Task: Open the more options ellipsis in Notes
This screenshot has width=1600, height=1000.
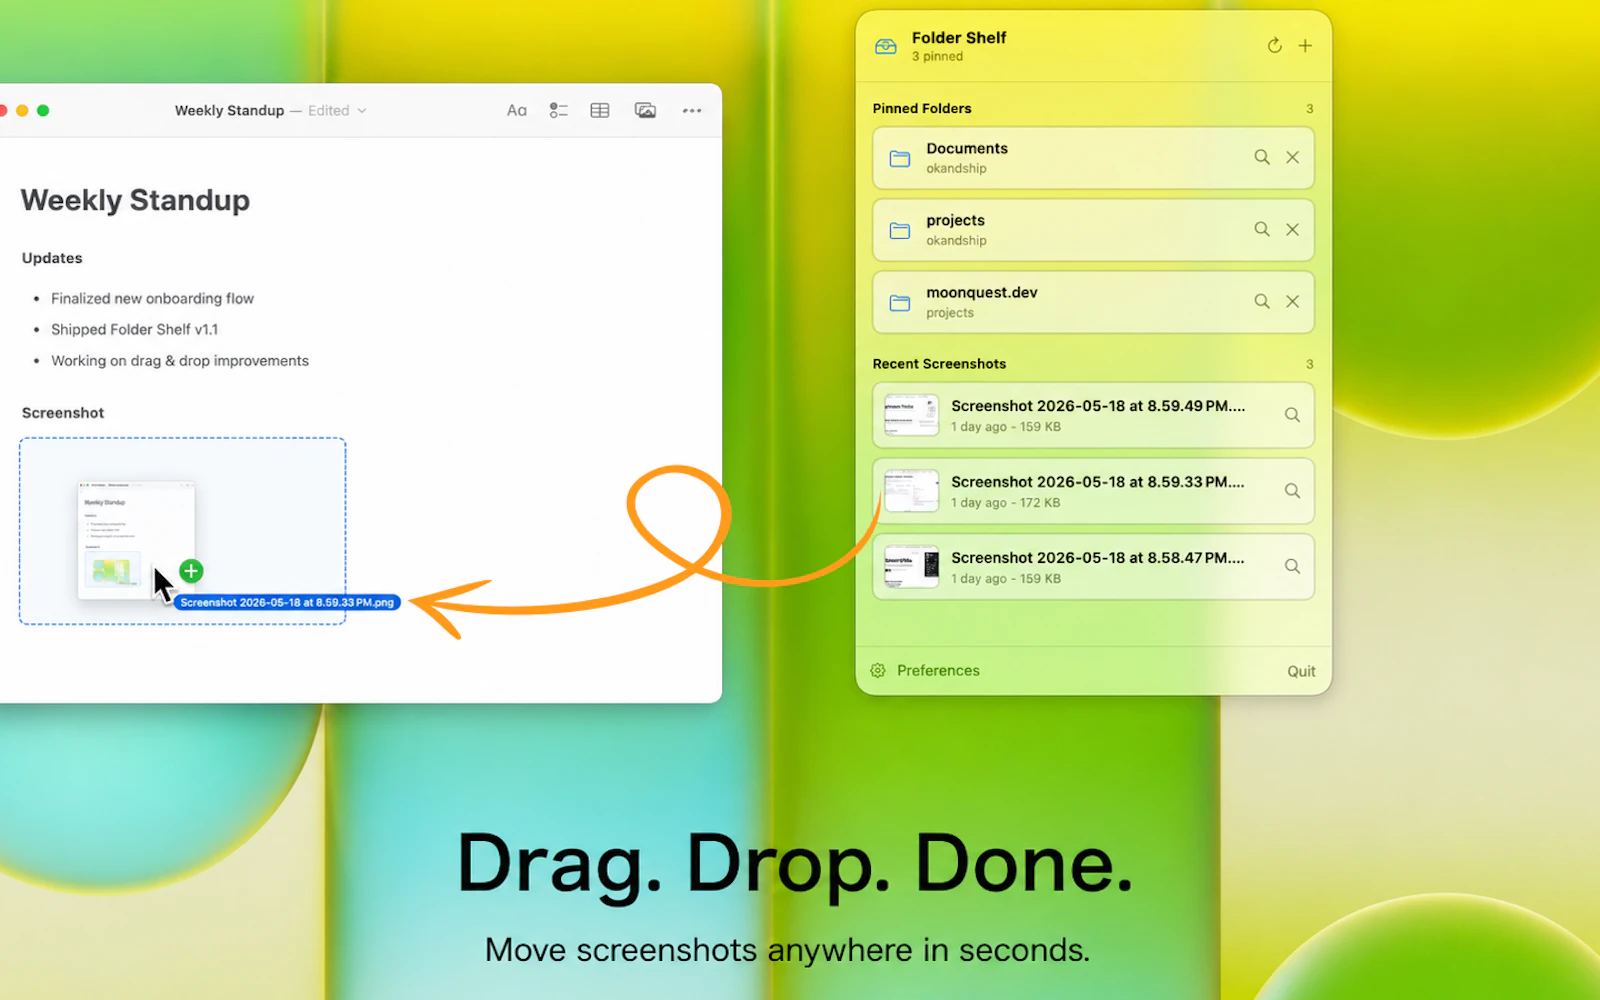Action: pyautogui.click(x=692, y=111)
